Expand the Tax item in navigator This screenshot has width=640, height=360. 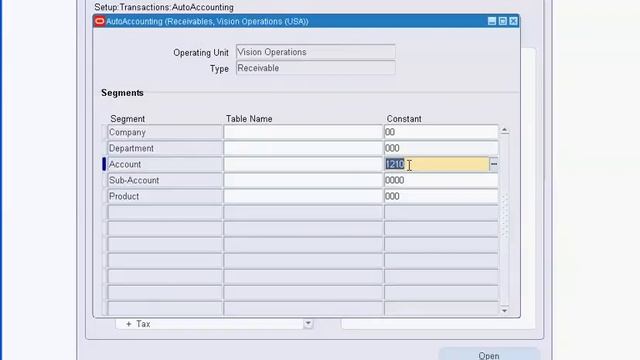129,324
